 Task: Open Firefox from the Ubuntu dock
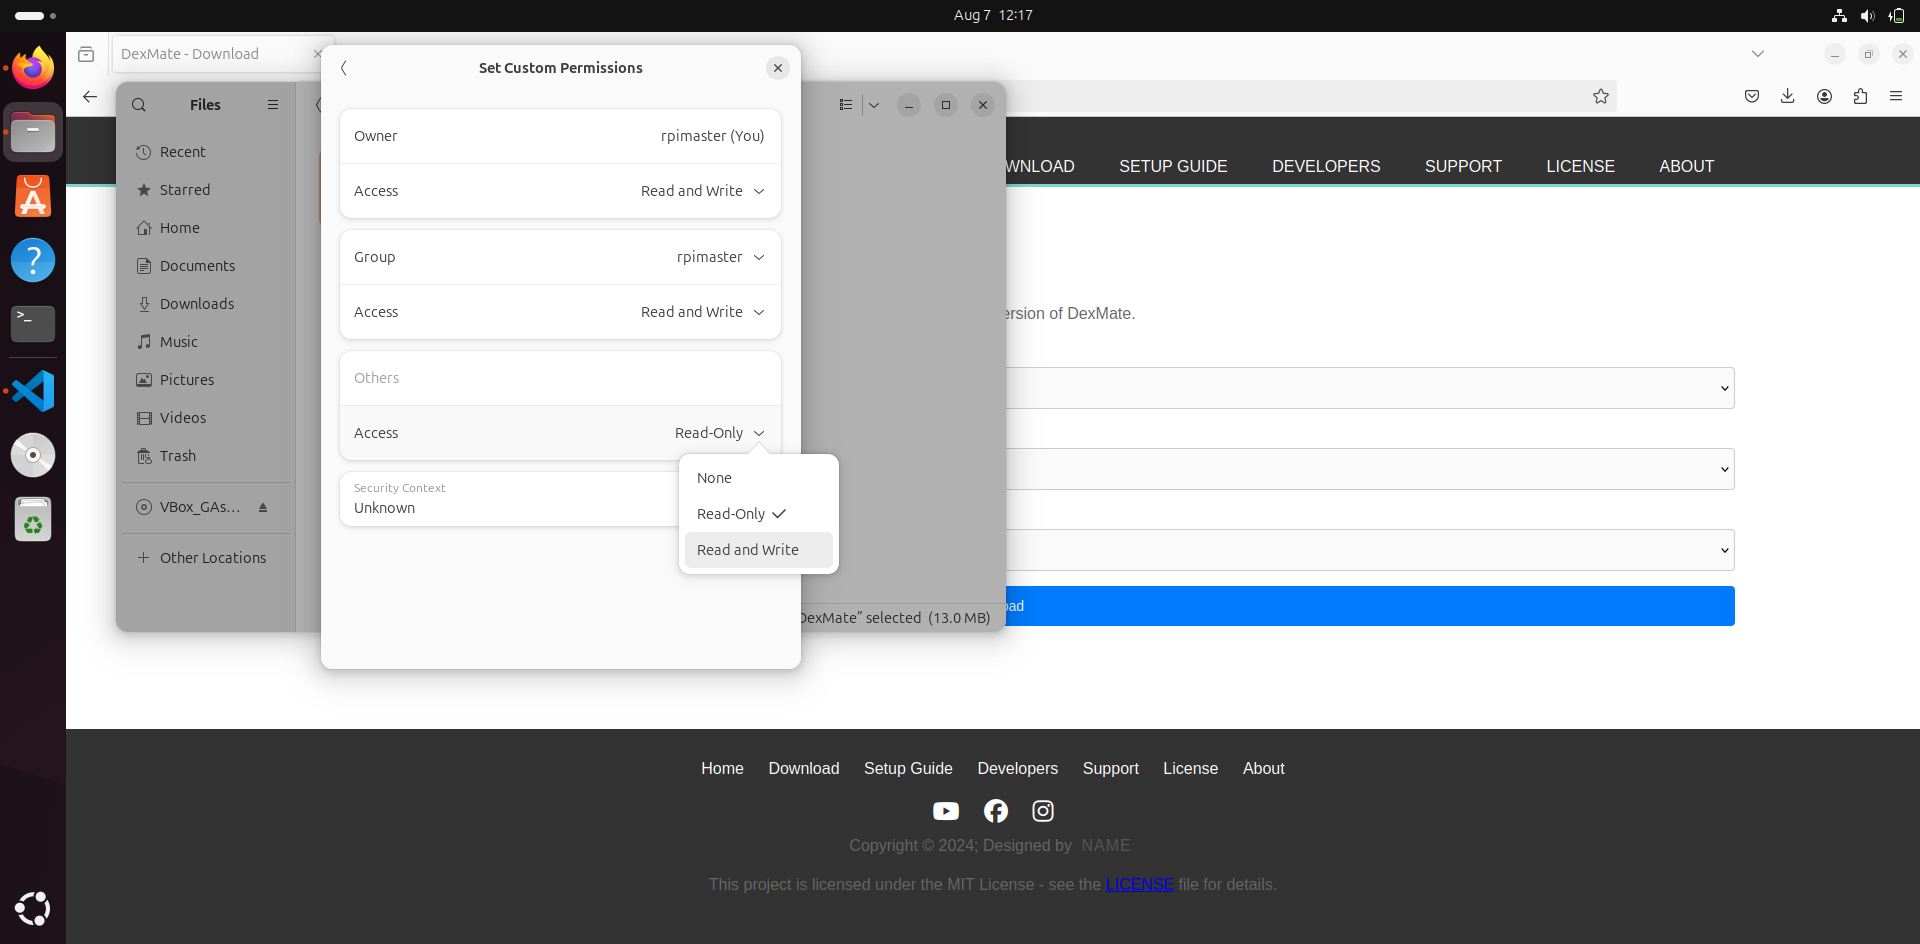(33, 68)
